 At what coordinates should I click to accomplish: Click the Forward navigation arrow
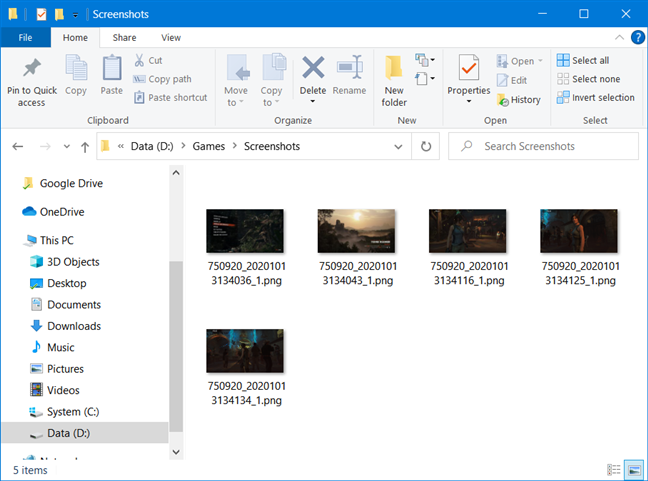(45, 146)
